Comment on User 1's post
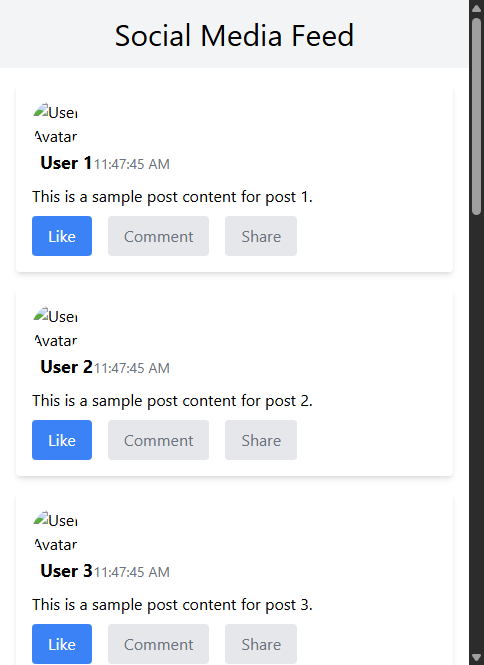This screenshot has width=484, height=665. click(x=158, y=236)
